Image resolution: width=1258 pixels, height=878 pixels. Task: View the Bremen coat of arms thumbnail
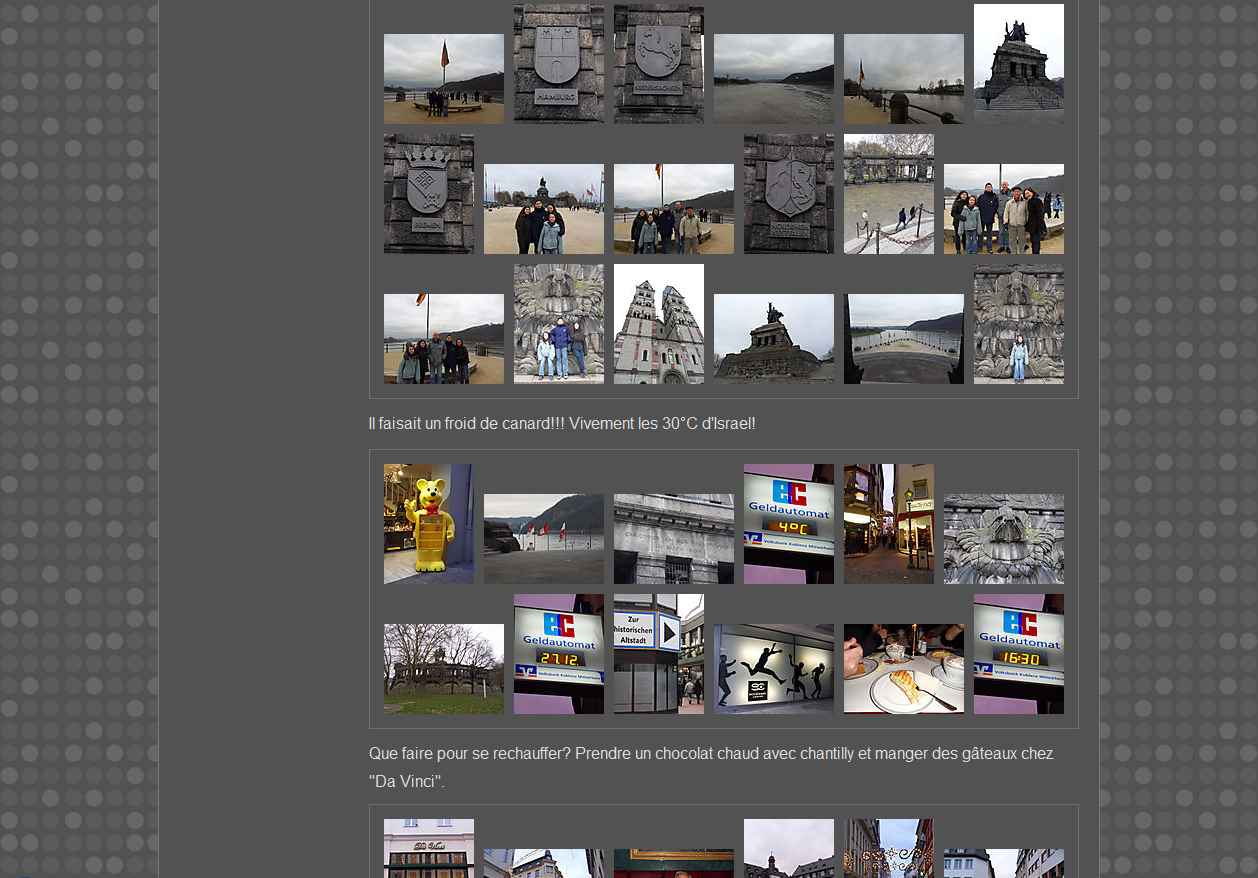[x=428, y=194]
